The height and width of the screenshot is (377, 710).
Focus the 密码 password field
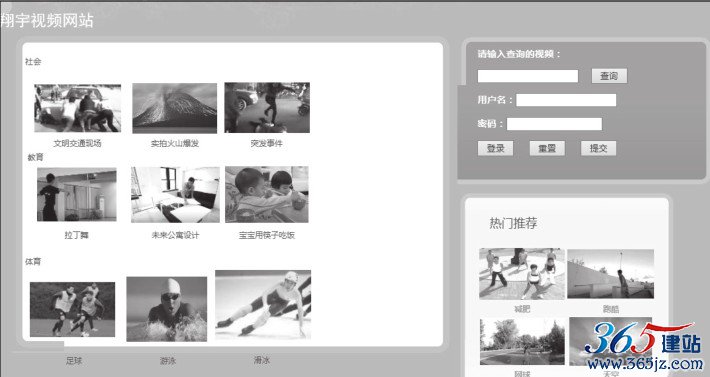pos(554,124)
